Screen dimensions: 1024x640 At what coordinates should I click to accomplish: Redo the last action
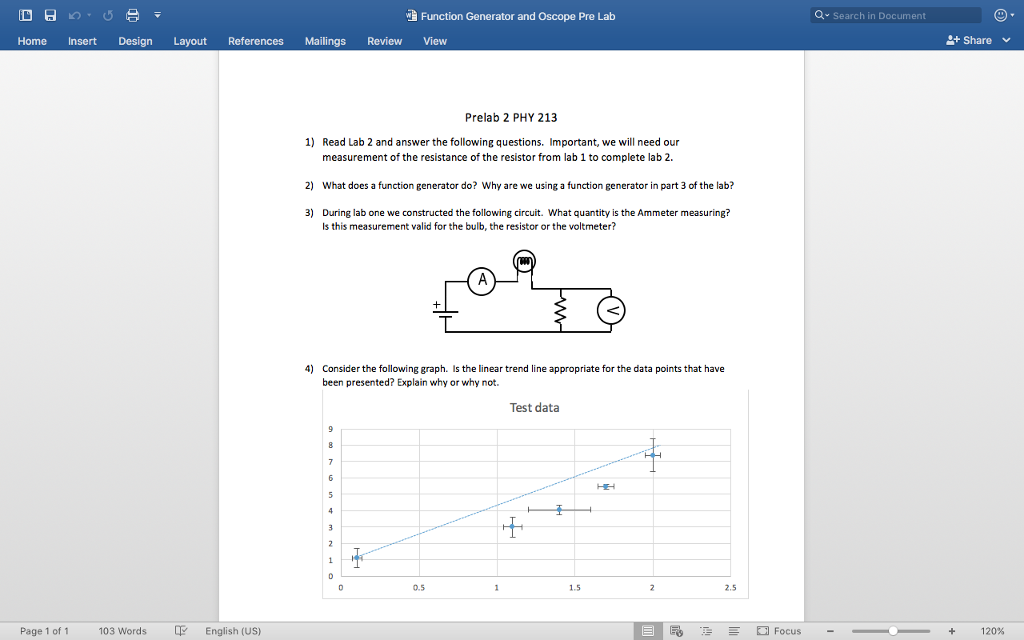pyautogui.click(x=107, y=15)
